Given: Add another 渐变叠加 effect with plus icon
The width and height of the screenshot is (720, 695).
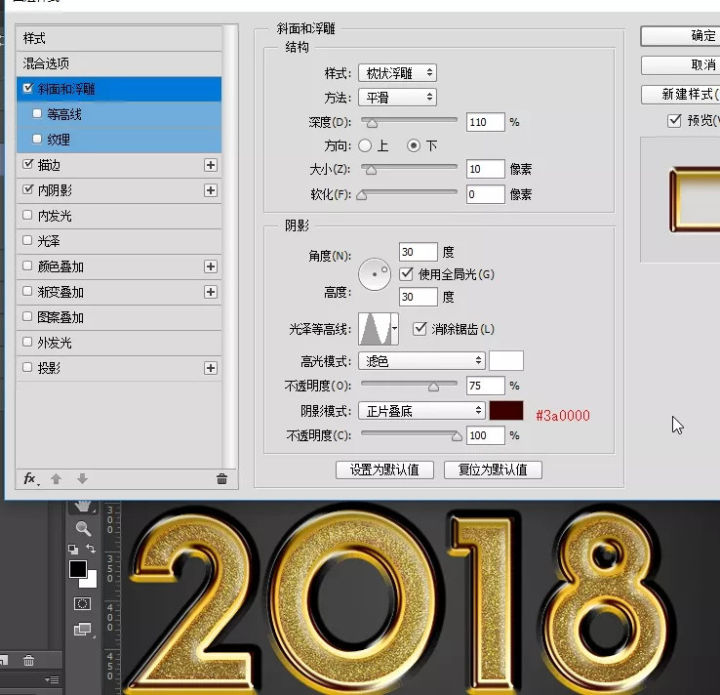Looking at the screenshot, I should click(x=210, y=292).
